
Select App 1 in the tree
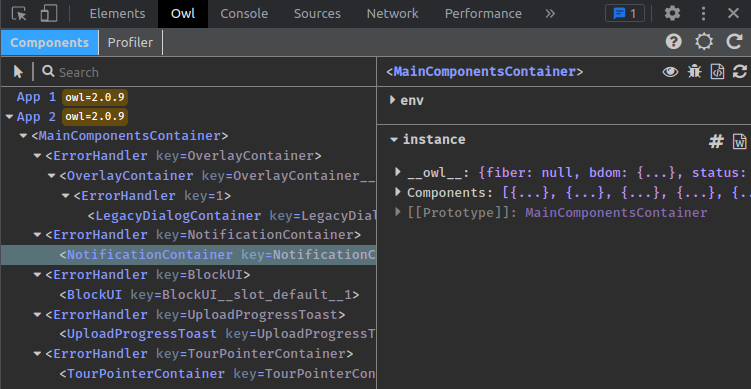pyautogui.click(x=36, y=97)
